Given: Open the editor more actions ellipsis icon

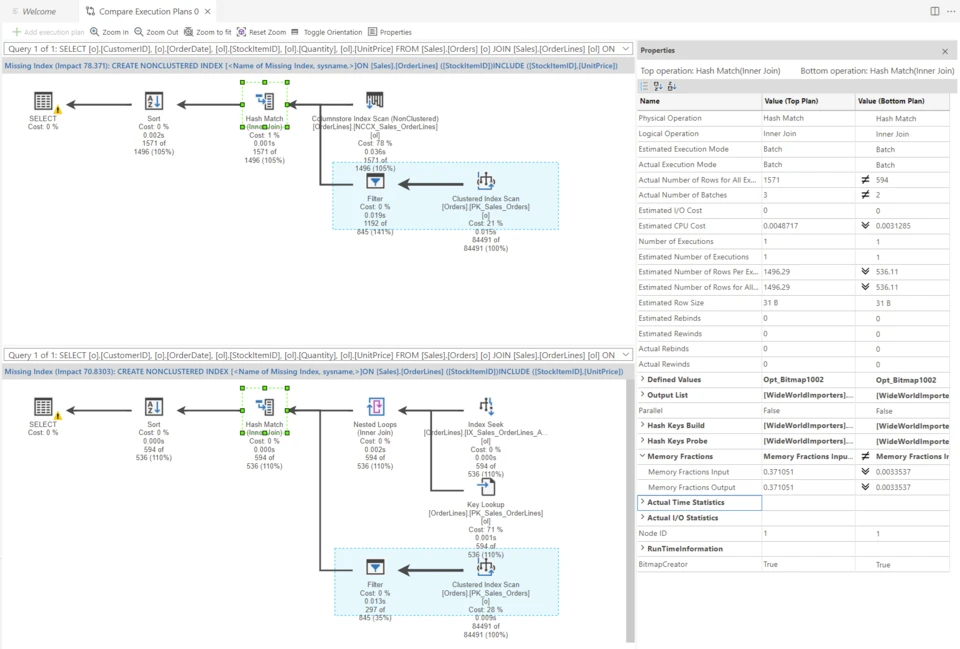Looking at the screenshot, I should (x=950, y=10).
